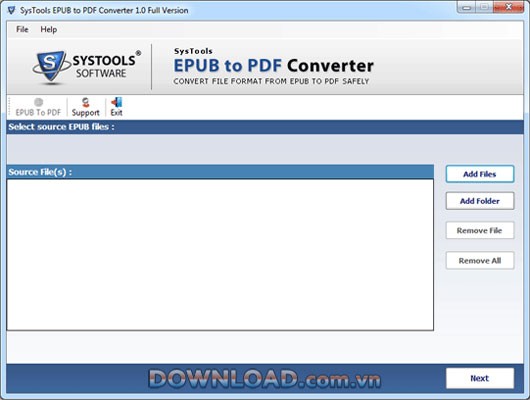
Task: Minimize the converter window
Action: point(467,7)
